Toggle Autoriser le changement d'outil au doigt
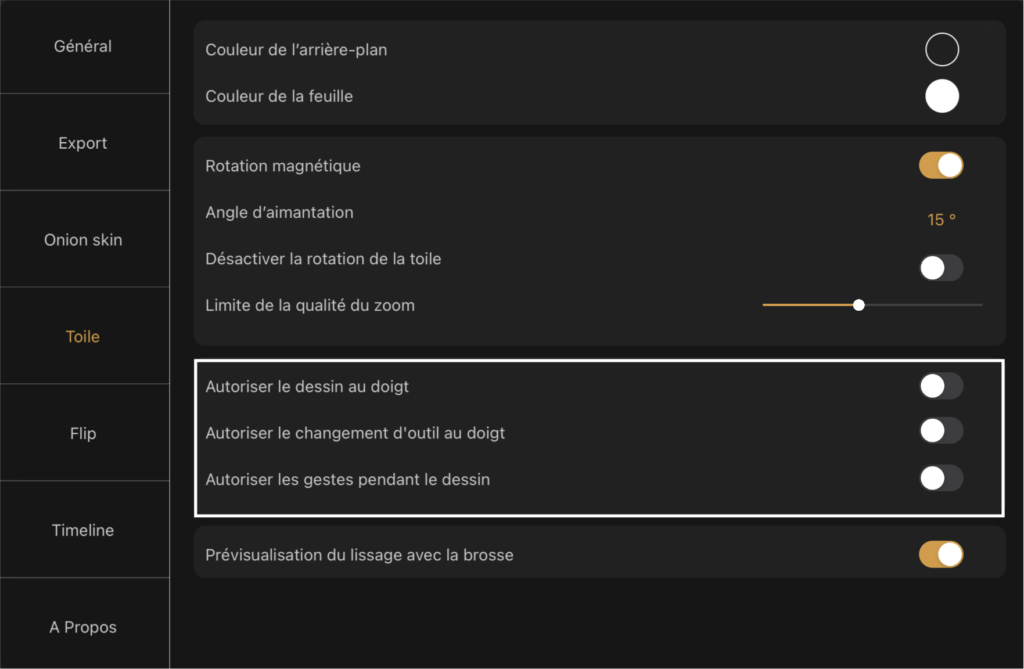Screen dimensions: 1024x669 click(x=941, y=431)
